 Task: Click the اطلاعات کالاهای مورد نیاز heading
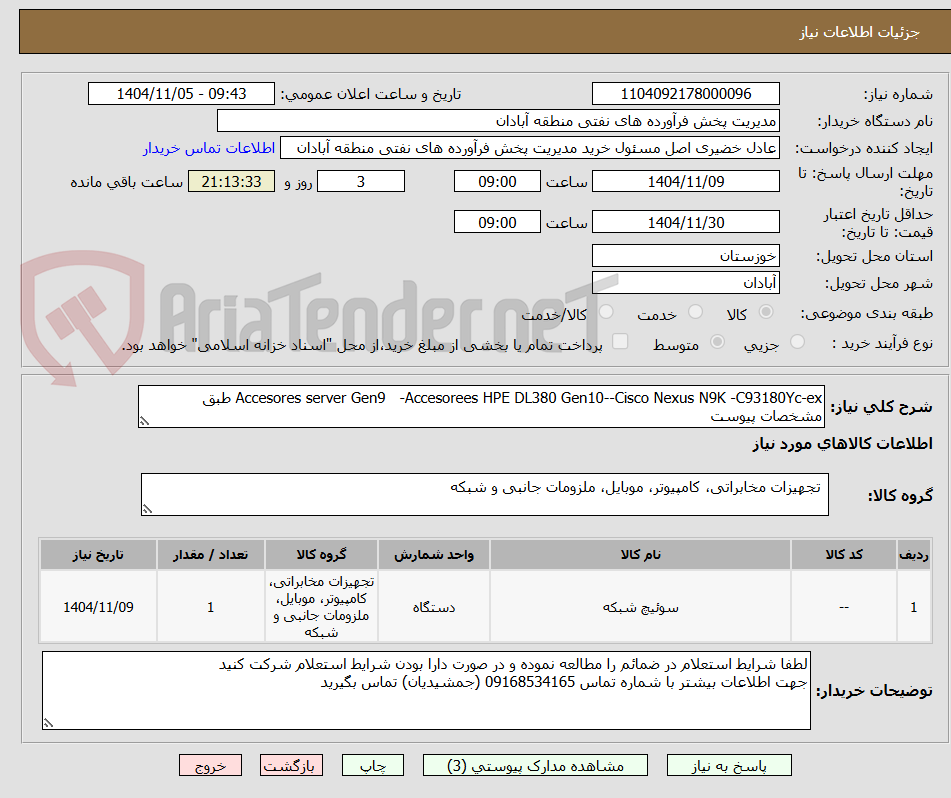pos(842,444)
